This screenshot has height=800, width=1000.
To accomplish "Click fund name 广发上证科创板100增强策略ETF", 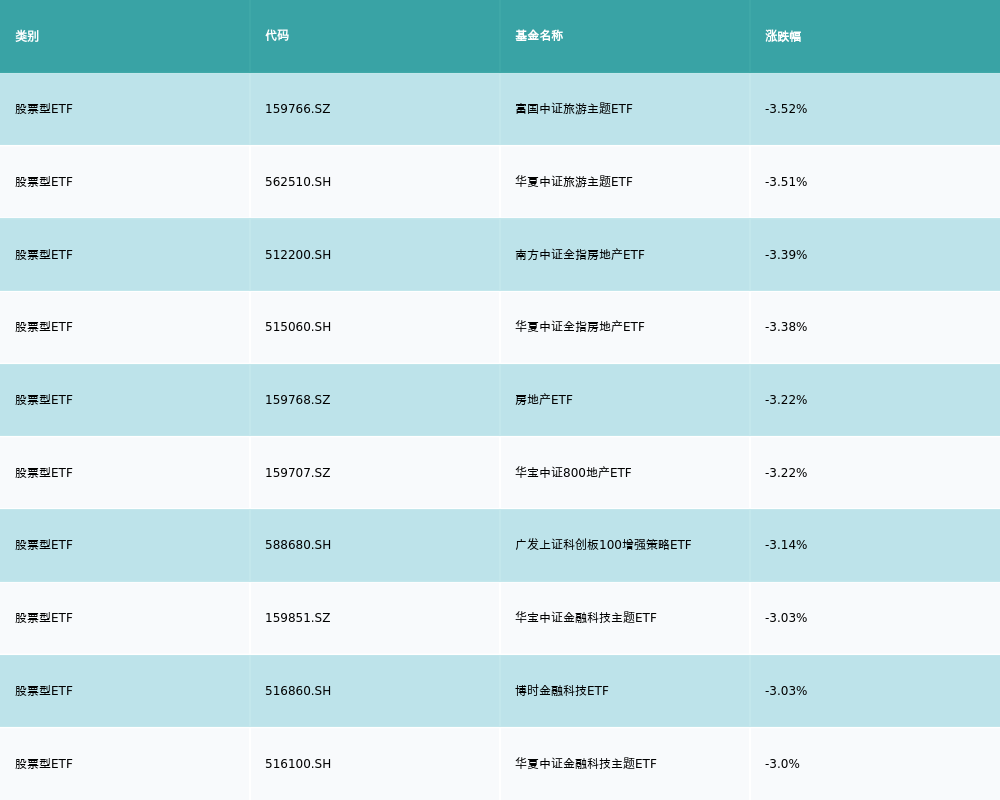I will pos(603,545).
